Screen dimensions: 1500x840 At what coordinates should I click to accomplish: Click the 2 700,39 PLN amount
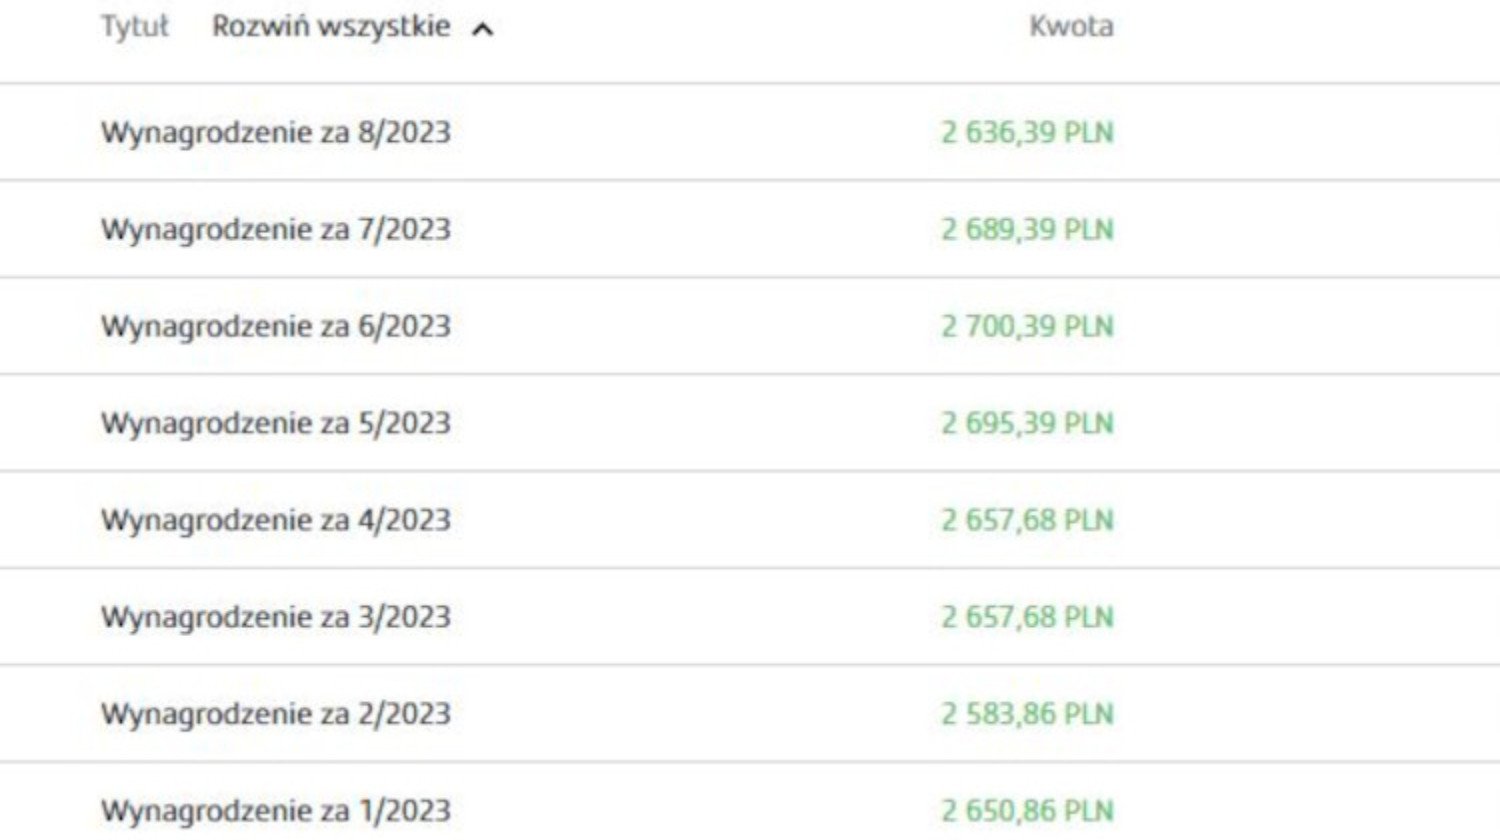click(x=1027, y=327)
